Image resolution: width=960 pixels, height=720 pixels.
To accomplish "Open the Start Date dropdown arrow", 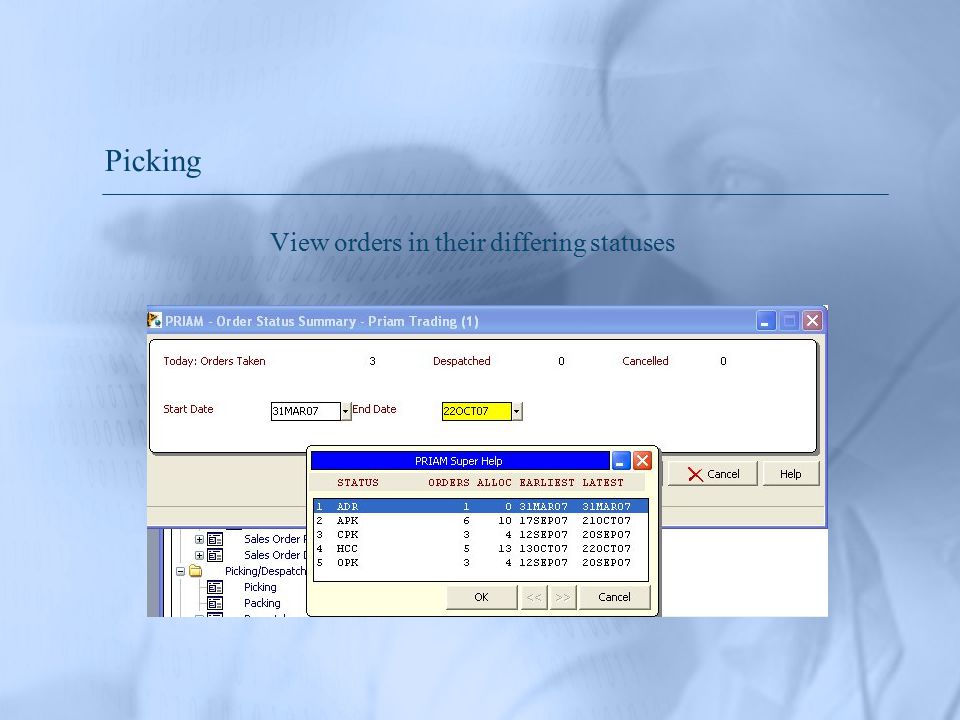I will click(x=345, y=411).
